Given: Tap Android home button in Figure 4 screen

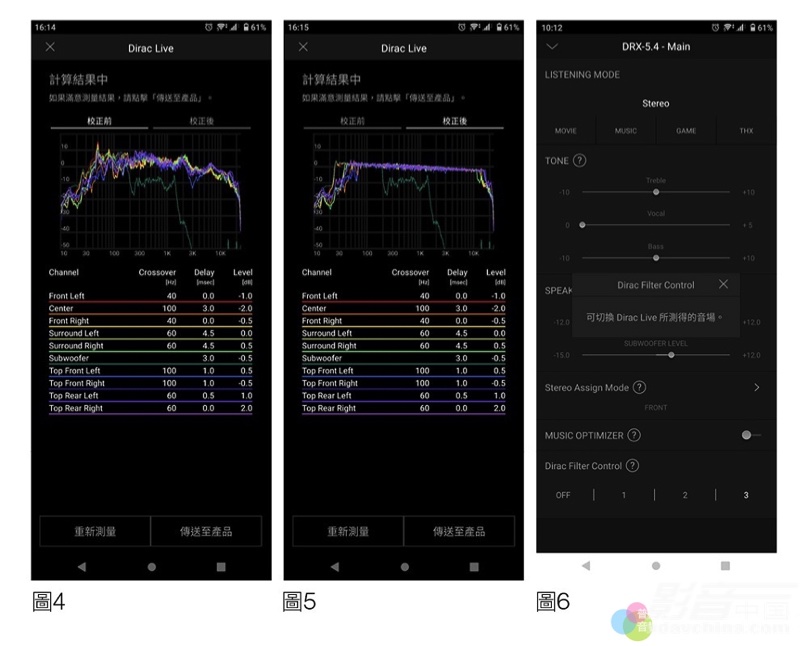Looking at the screenshot, I should [x=152, y=567].
